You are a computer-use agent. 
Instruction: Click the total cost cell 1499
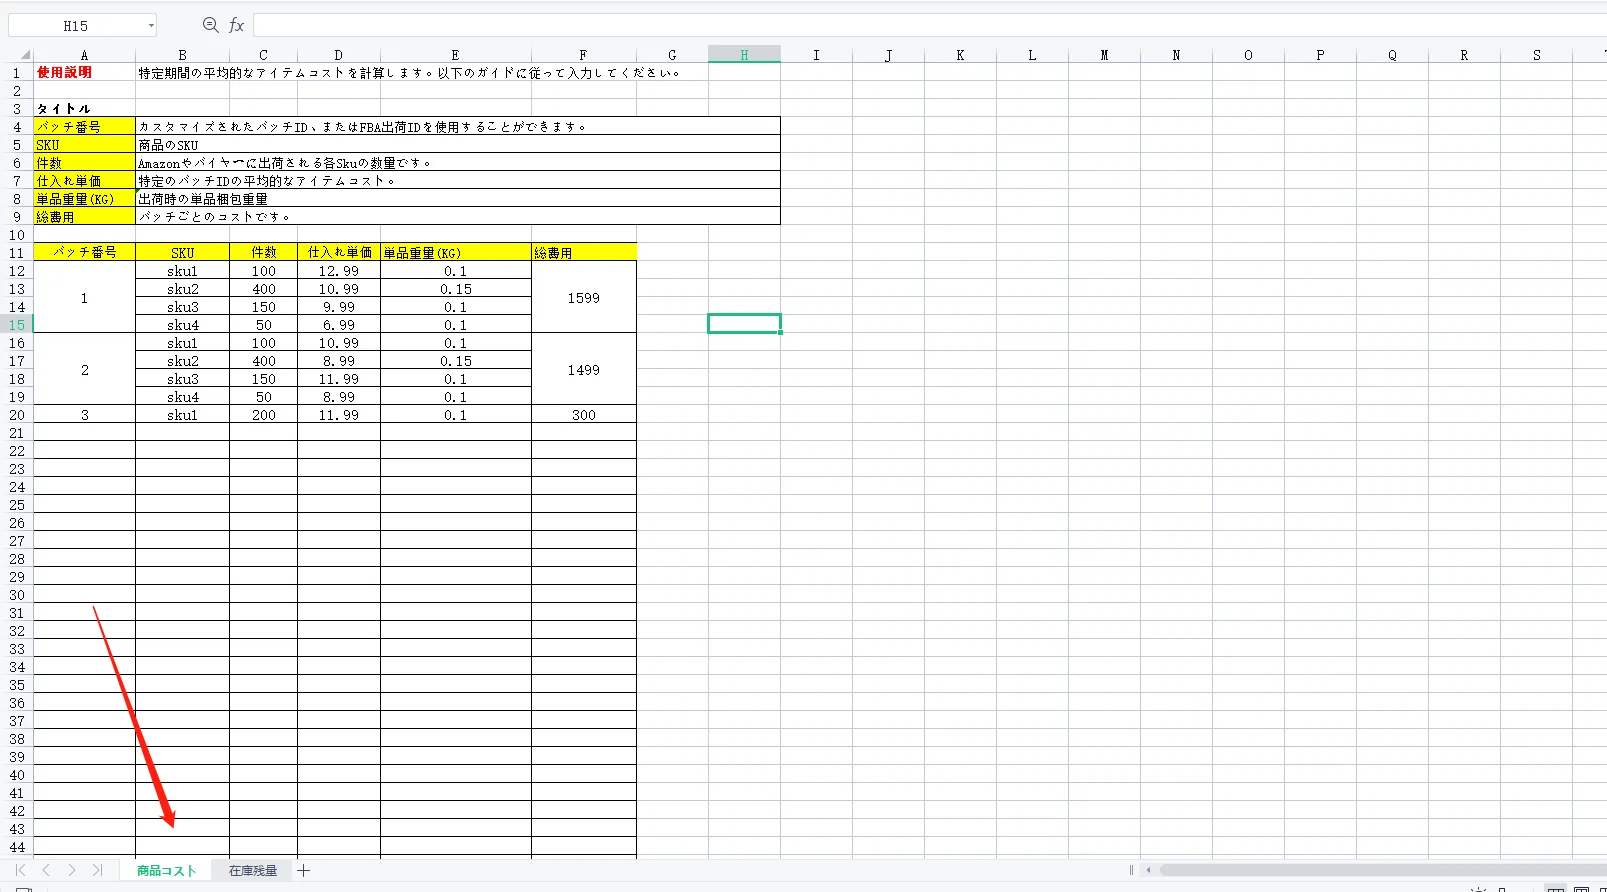[584, 370]
